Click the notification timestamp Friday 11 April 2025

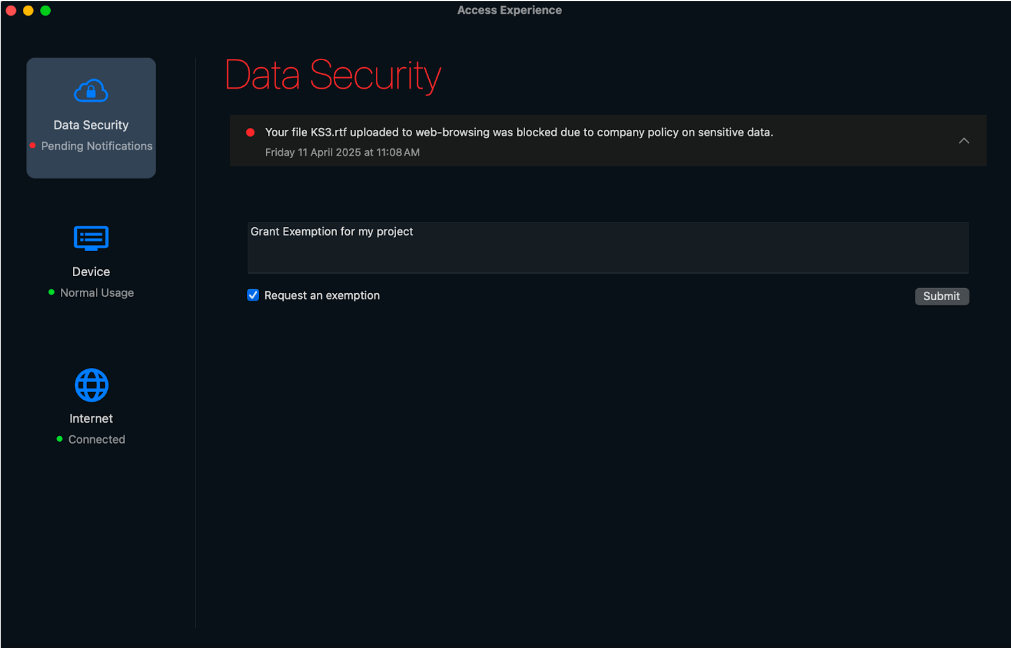pyautogui.click(x=342, y=153)
